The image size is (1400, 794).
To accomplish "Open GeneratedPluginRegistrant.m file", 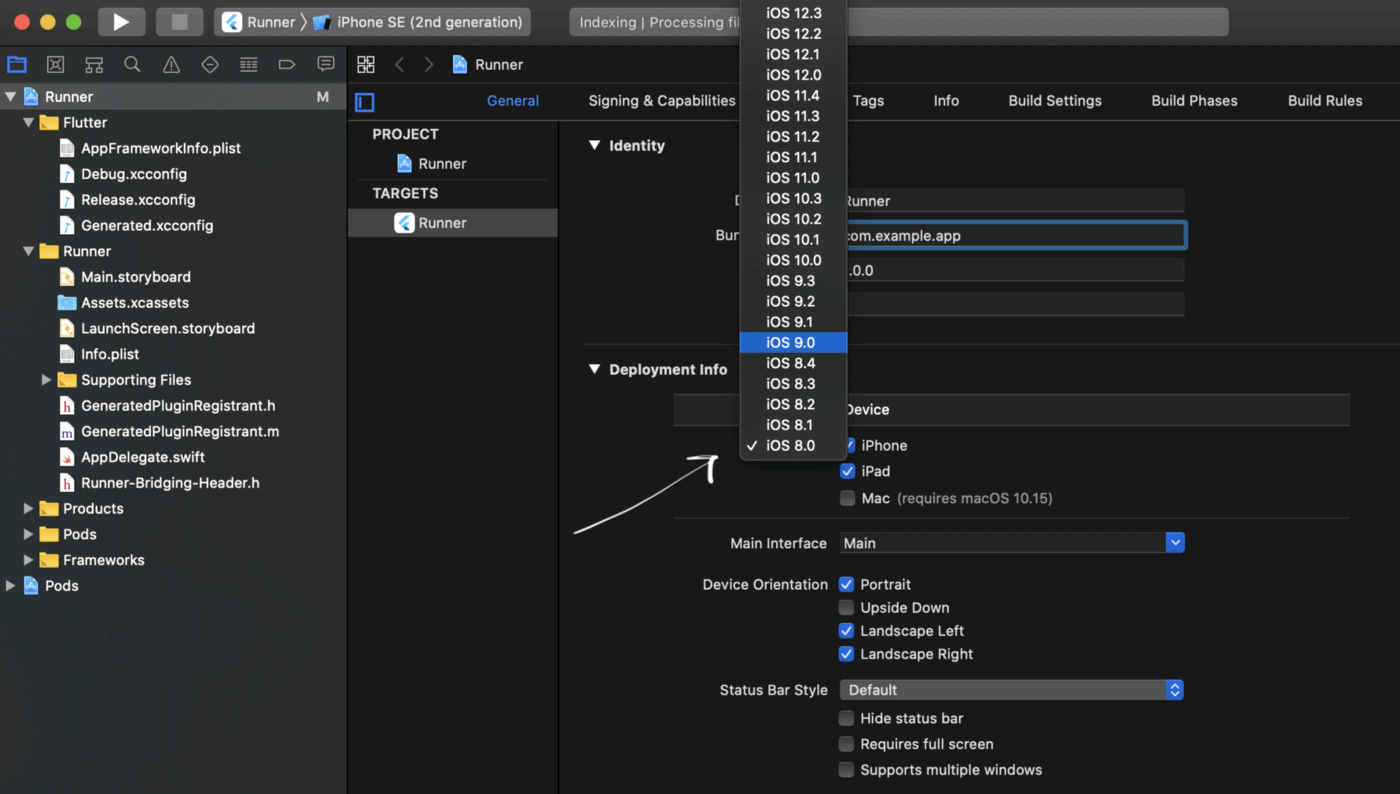I will [180, 432].
